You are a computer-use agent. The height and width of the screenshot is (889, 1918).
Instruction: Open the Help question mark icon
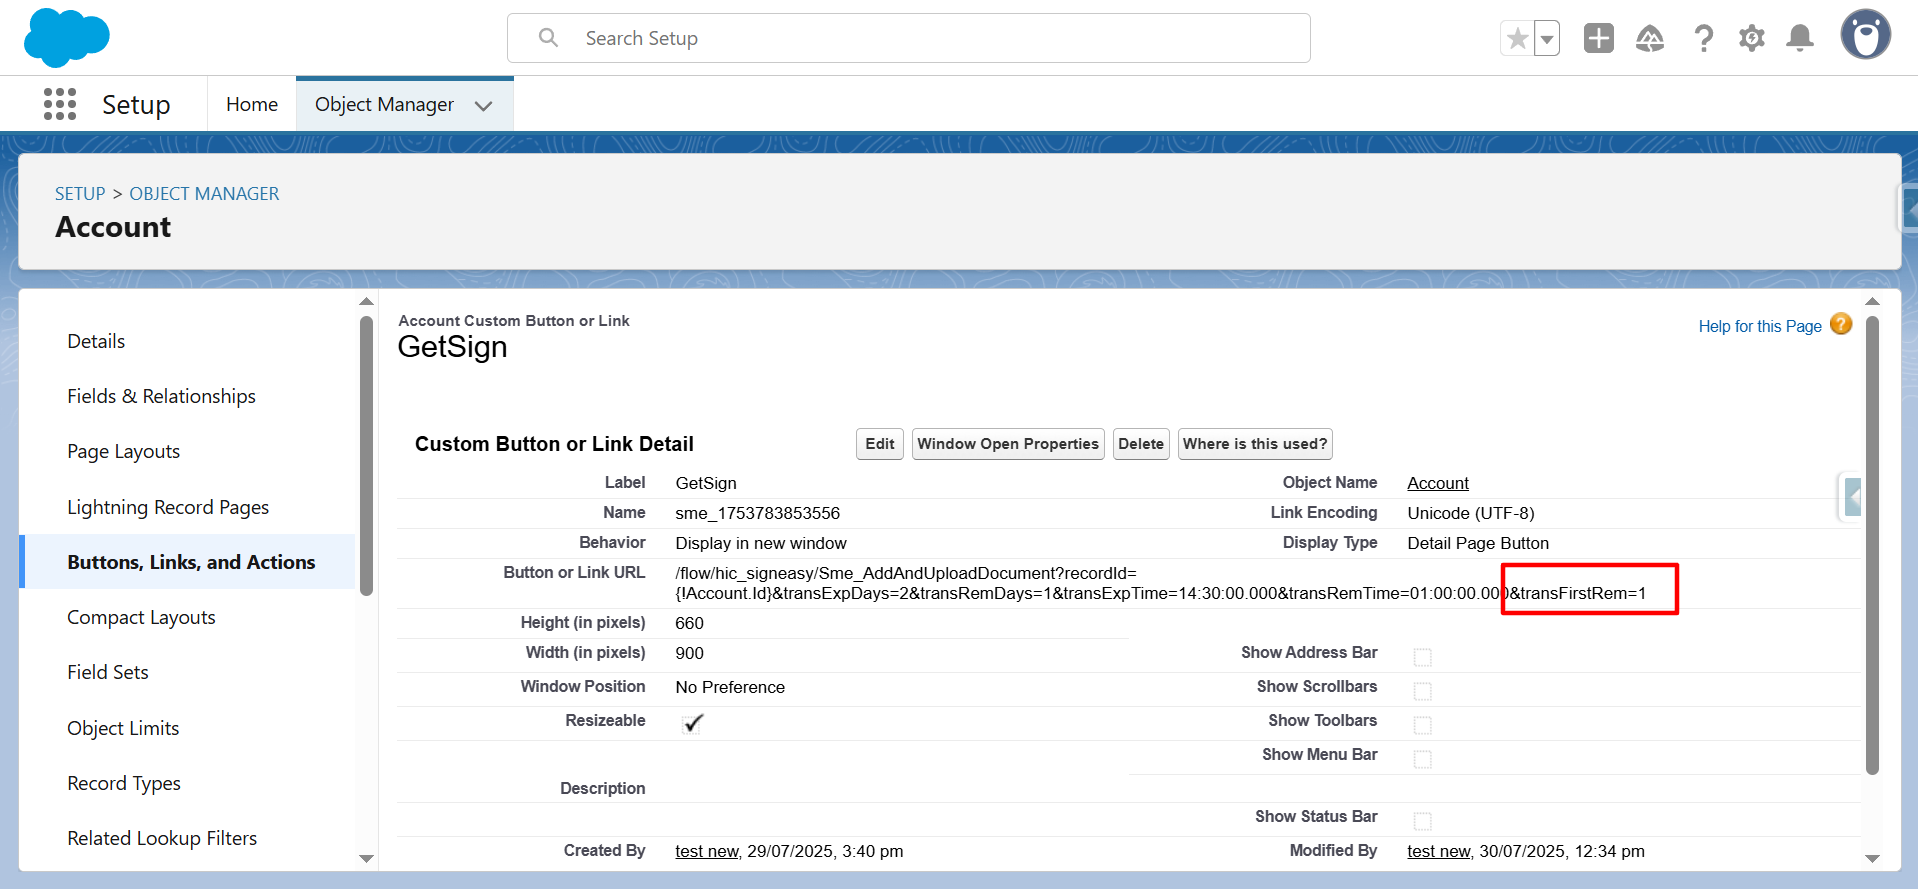[1703, 38]
